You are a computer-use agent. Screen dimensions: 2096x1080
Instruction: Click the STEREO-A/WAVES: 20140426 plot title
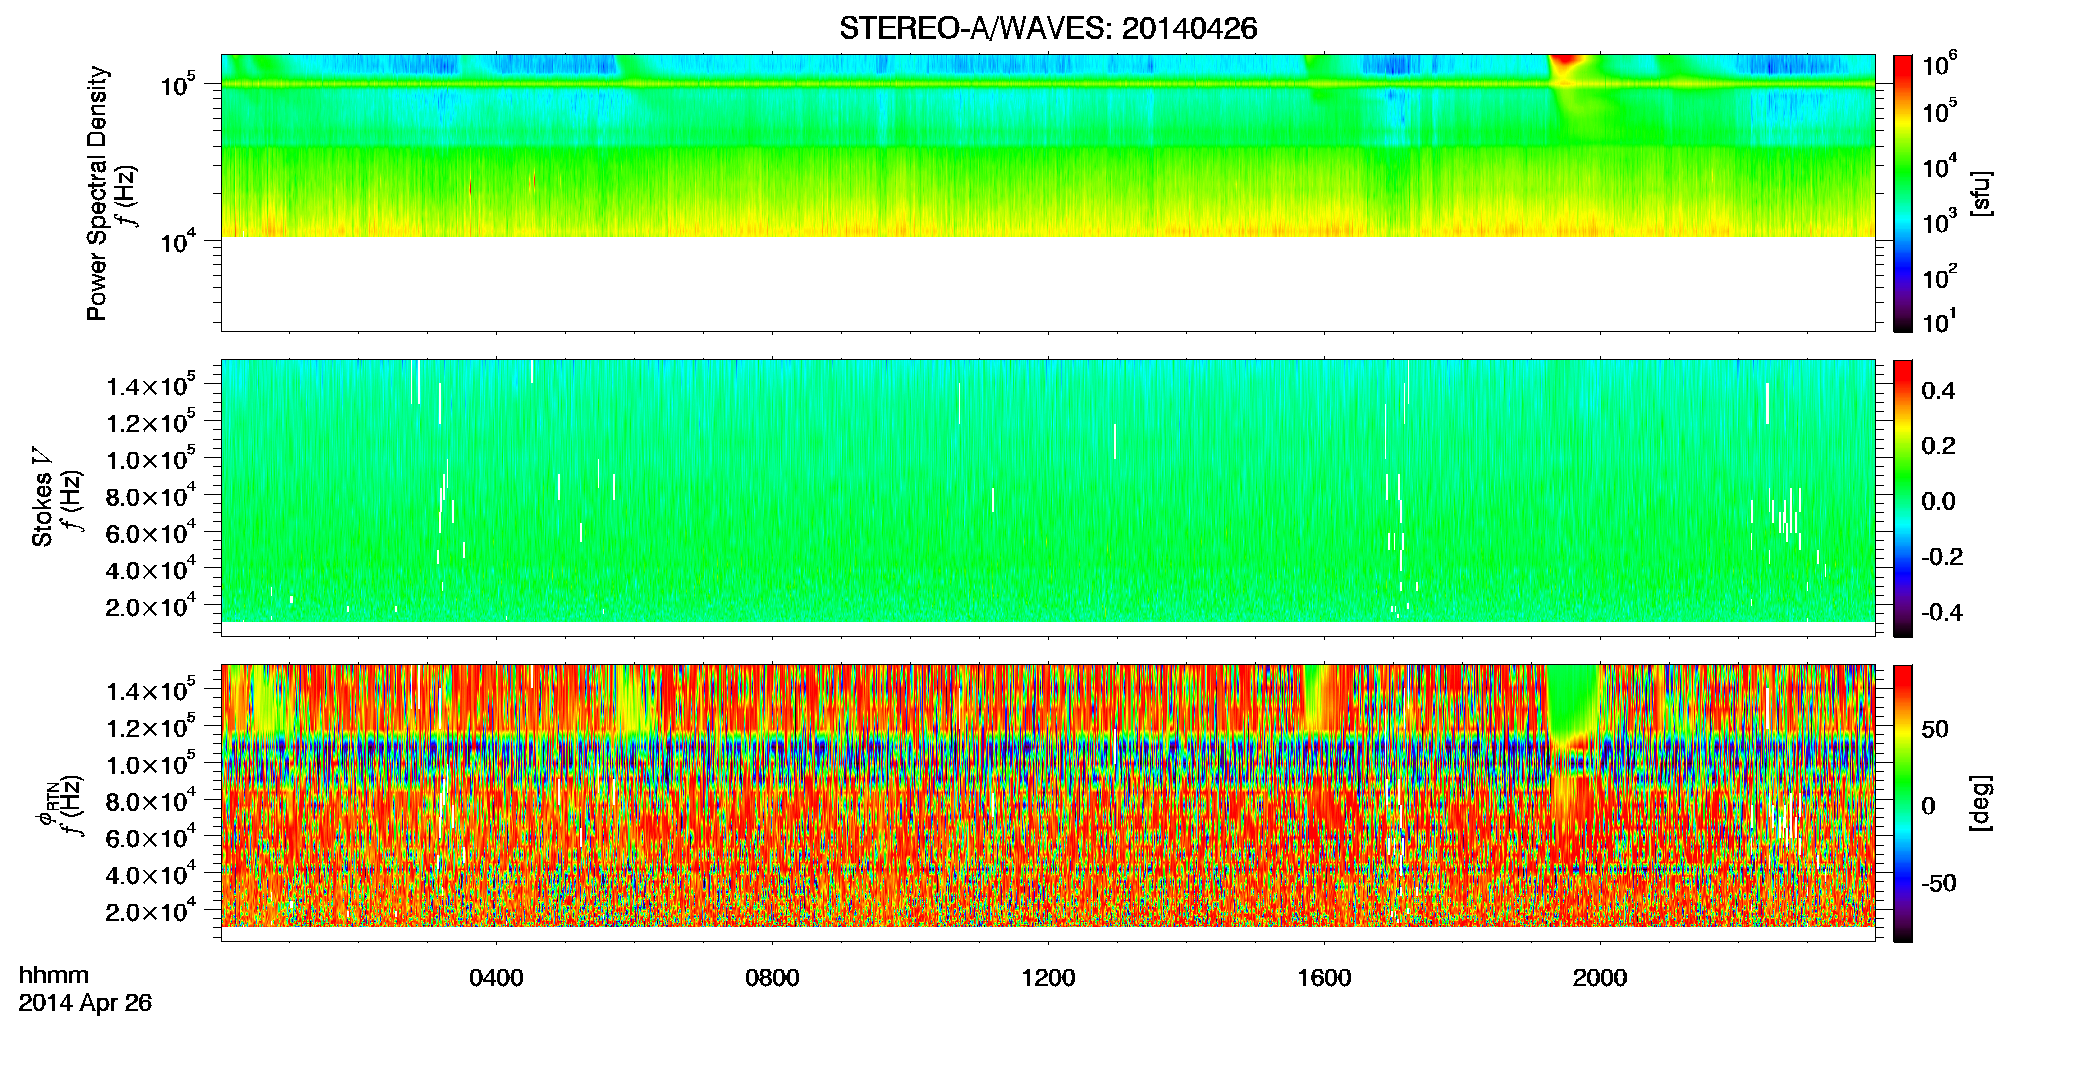[x=1048, y=28]
